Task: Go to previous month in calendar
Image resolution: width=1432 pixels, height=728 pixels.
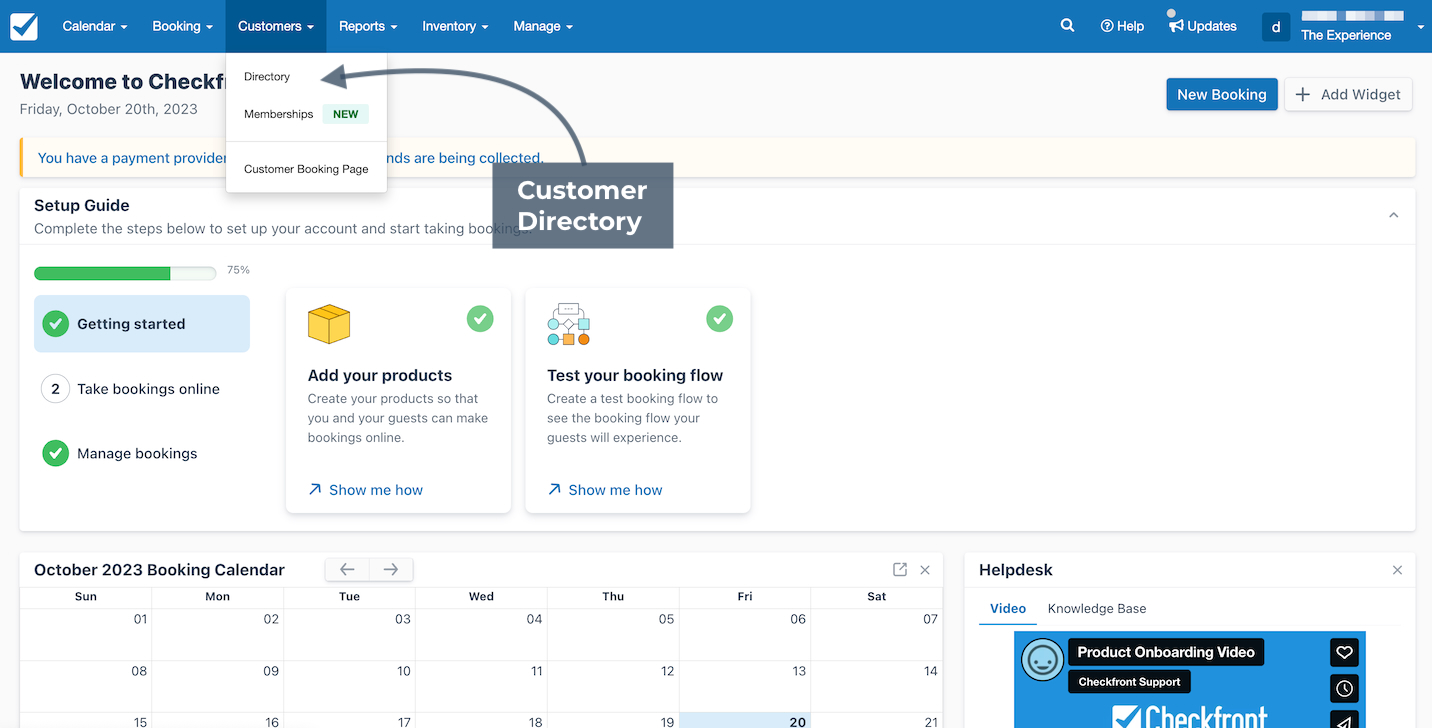Action: point(347,569)
